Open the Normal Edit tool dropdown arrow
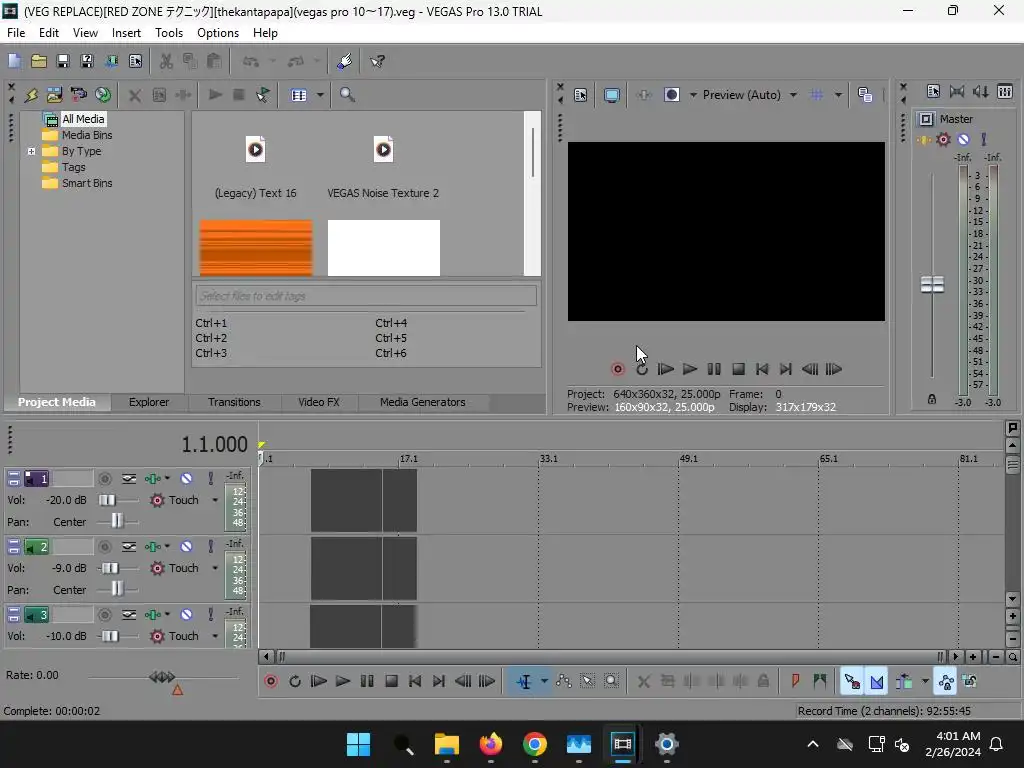The image size is (1024, 768). (x=544, y=681)
